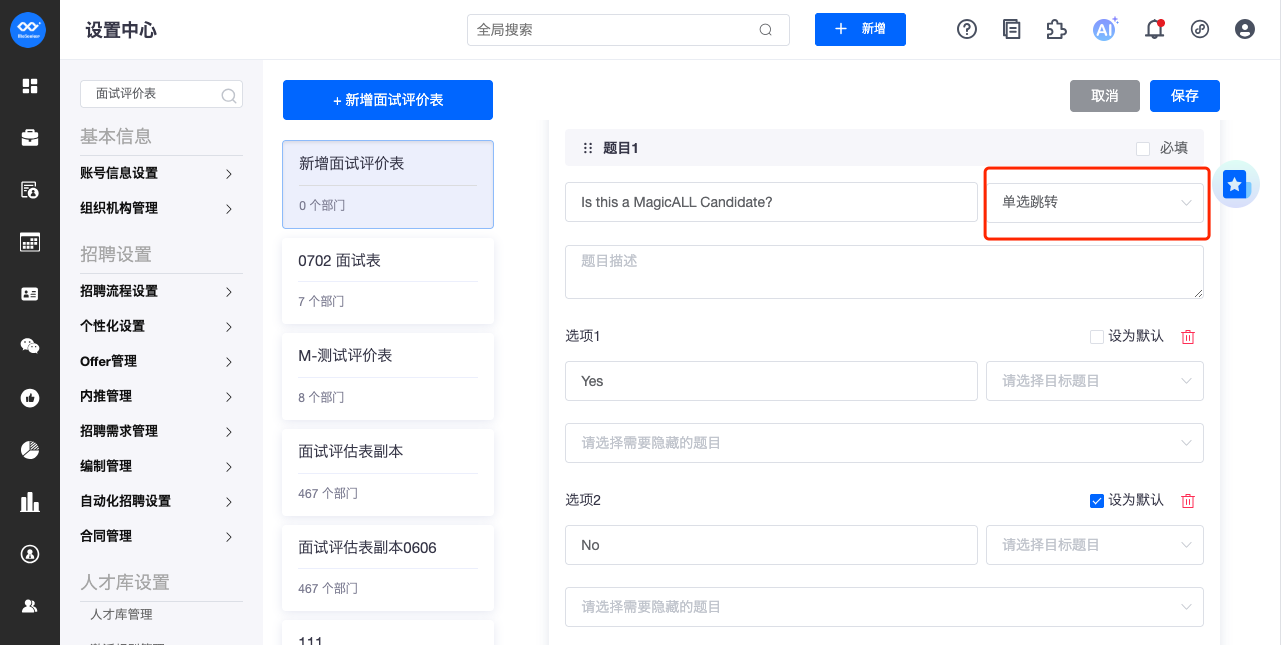Open 请选择目标题目 dropdown for Yes option
This screenshot has width=1281, height=645.
tap(1095, 381)
